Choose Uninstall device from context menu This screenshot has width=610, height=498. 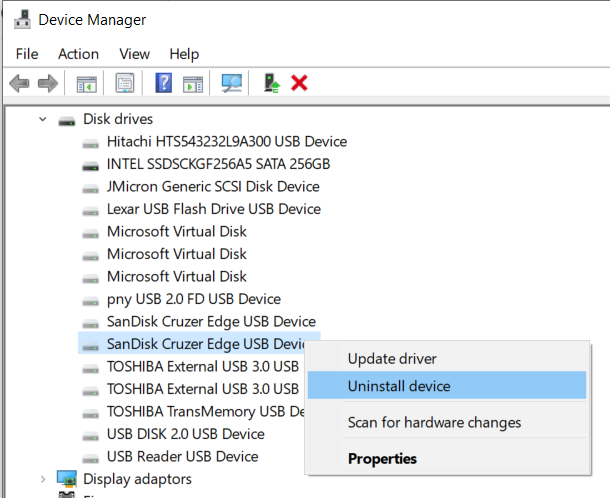tap(447, 385)
